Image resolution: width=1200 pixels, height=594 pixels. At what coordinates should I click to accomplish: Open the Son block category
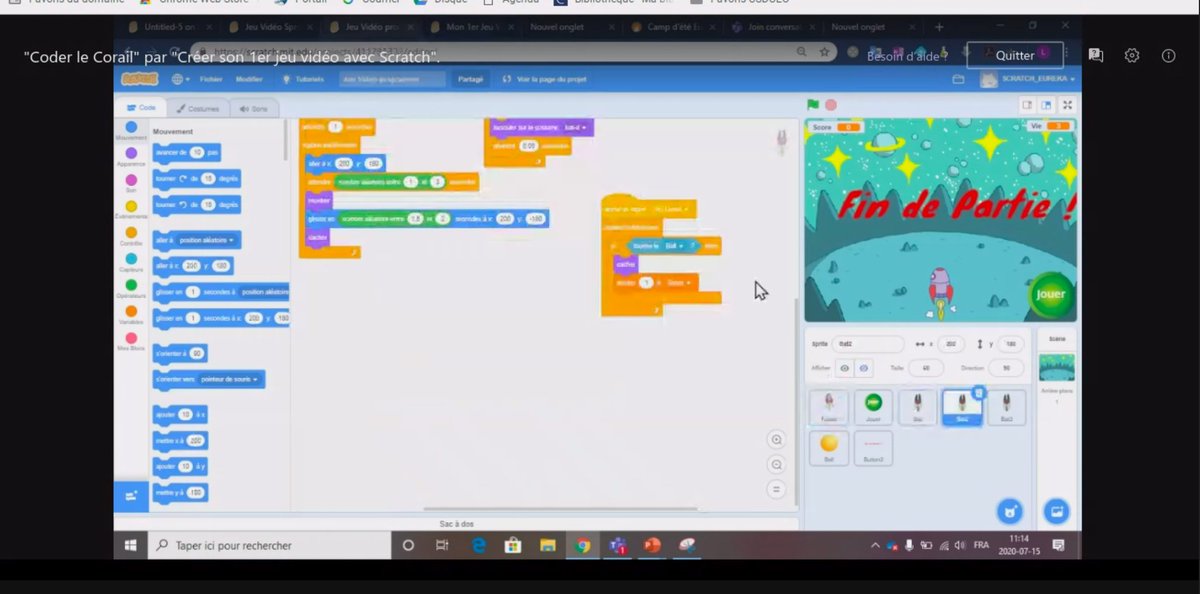click(x=131, y=183)
